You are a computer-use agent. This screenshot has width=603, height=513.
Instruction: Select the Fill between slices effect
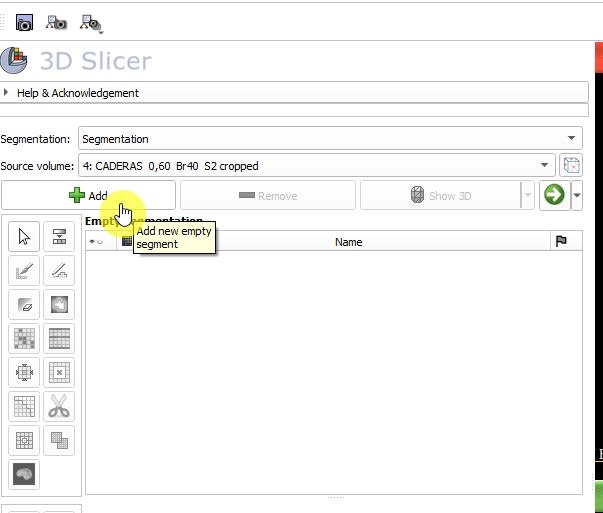click(x=59, y=338)
